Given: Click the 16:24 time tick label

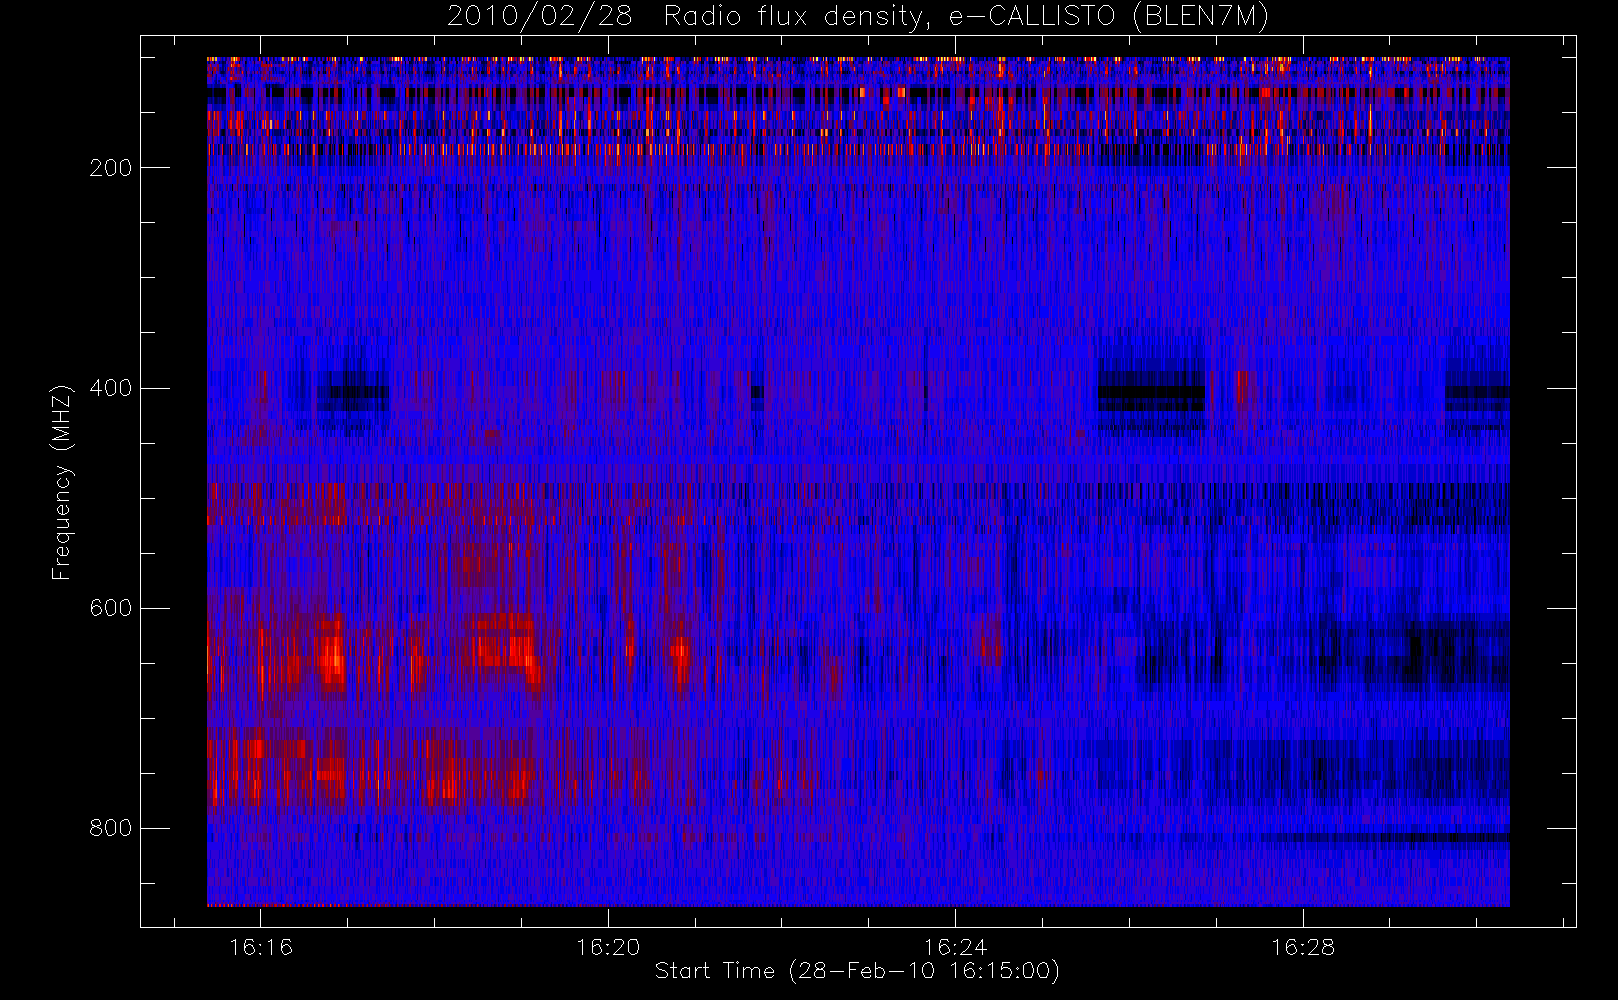Looking at the screenshot, I should coord(955,947).
